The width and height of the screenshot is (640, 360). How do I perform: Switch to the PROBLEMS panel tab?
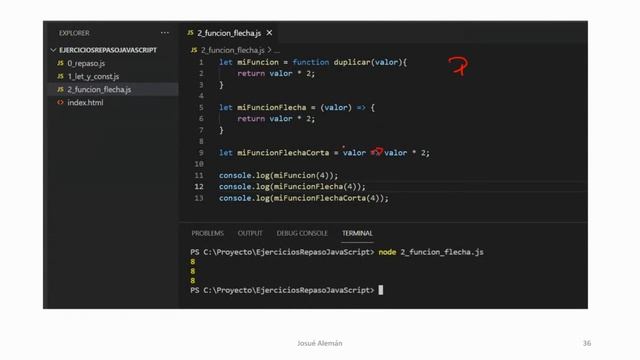pyautogui.click(x=207, y=233)
